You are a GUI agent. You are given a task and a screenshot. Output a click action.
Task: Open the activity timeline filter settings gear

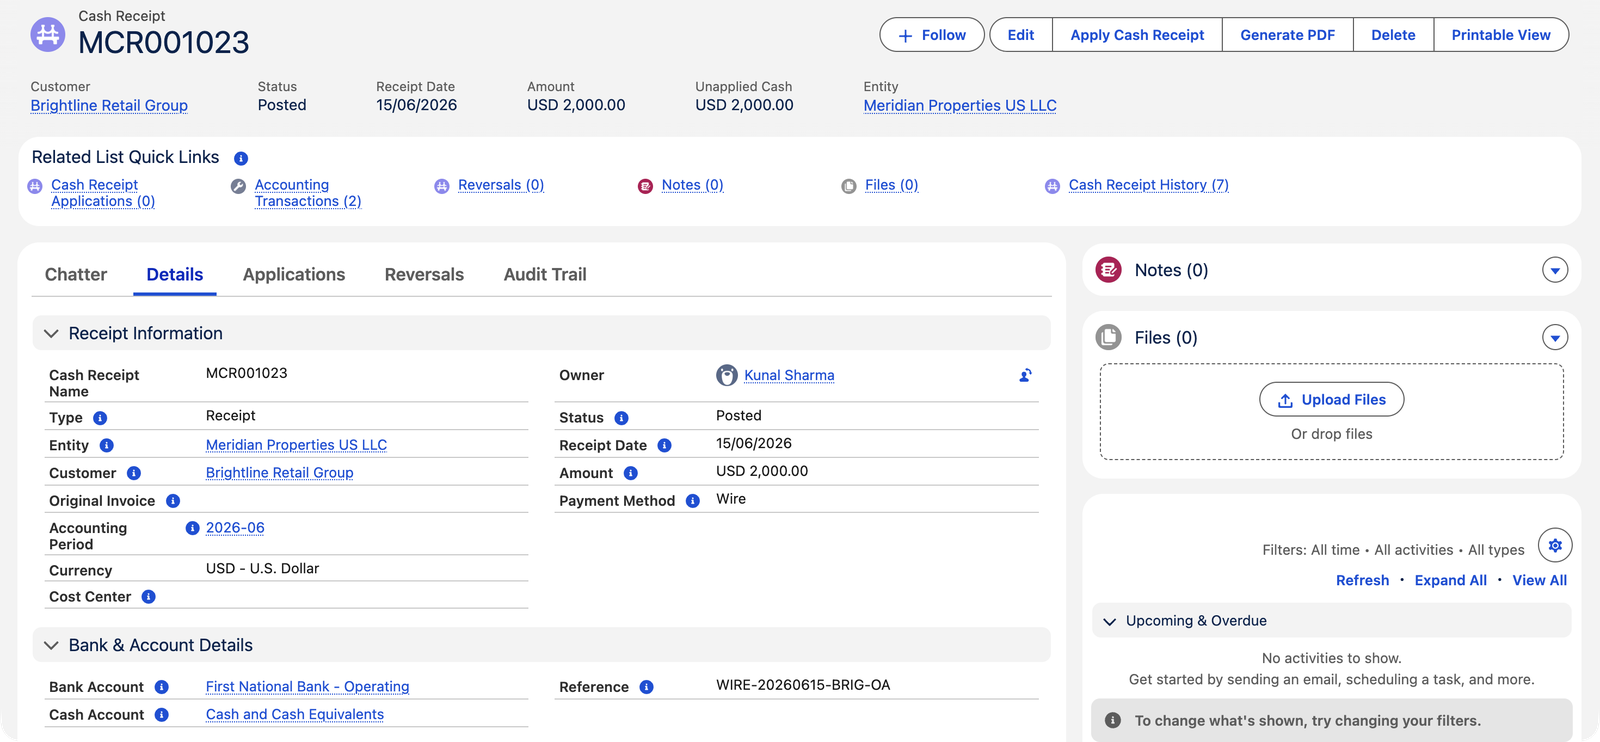(1555, 546)
